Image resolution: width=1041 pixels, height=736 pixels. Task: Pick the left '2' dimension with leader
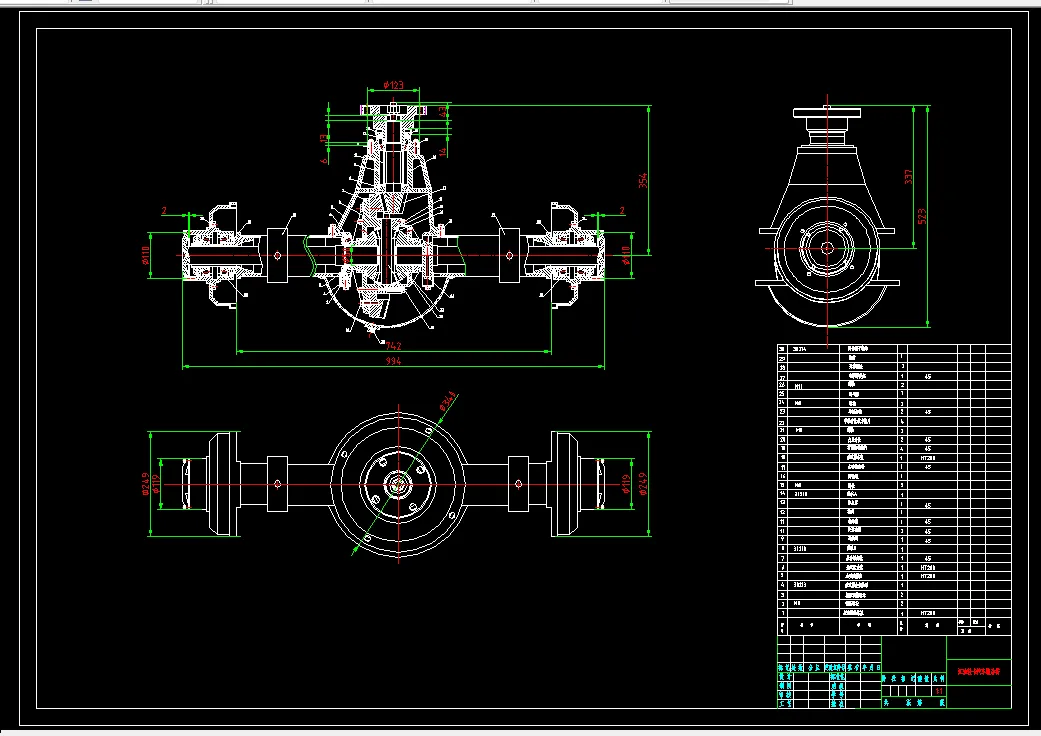[x=165, y=210]
